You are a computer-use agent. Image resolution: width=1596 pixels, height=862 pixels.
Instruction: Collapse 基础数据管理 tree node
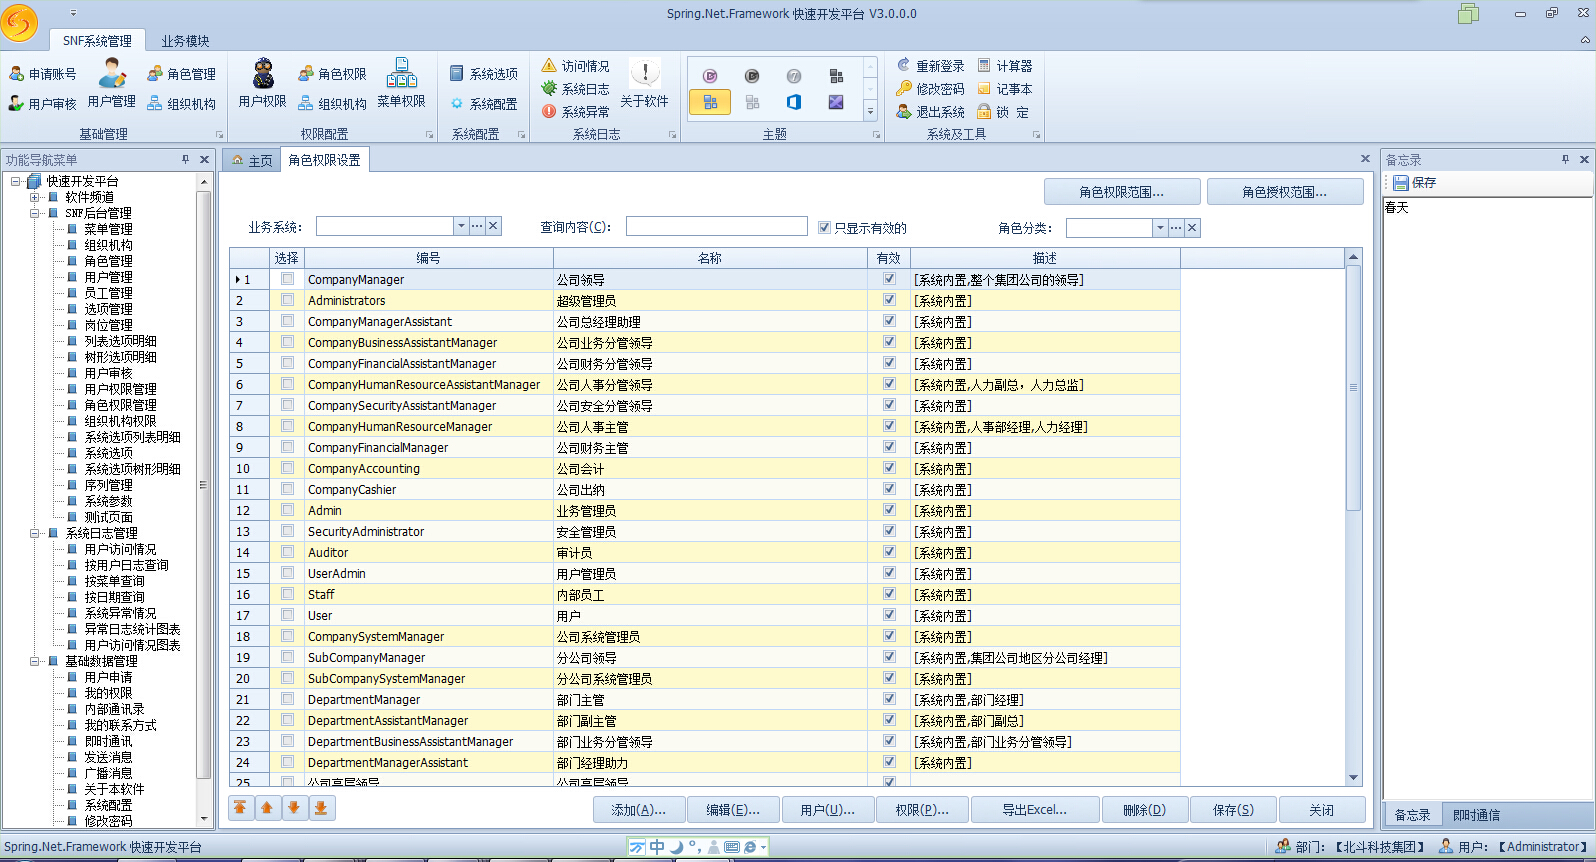[35, 661]
